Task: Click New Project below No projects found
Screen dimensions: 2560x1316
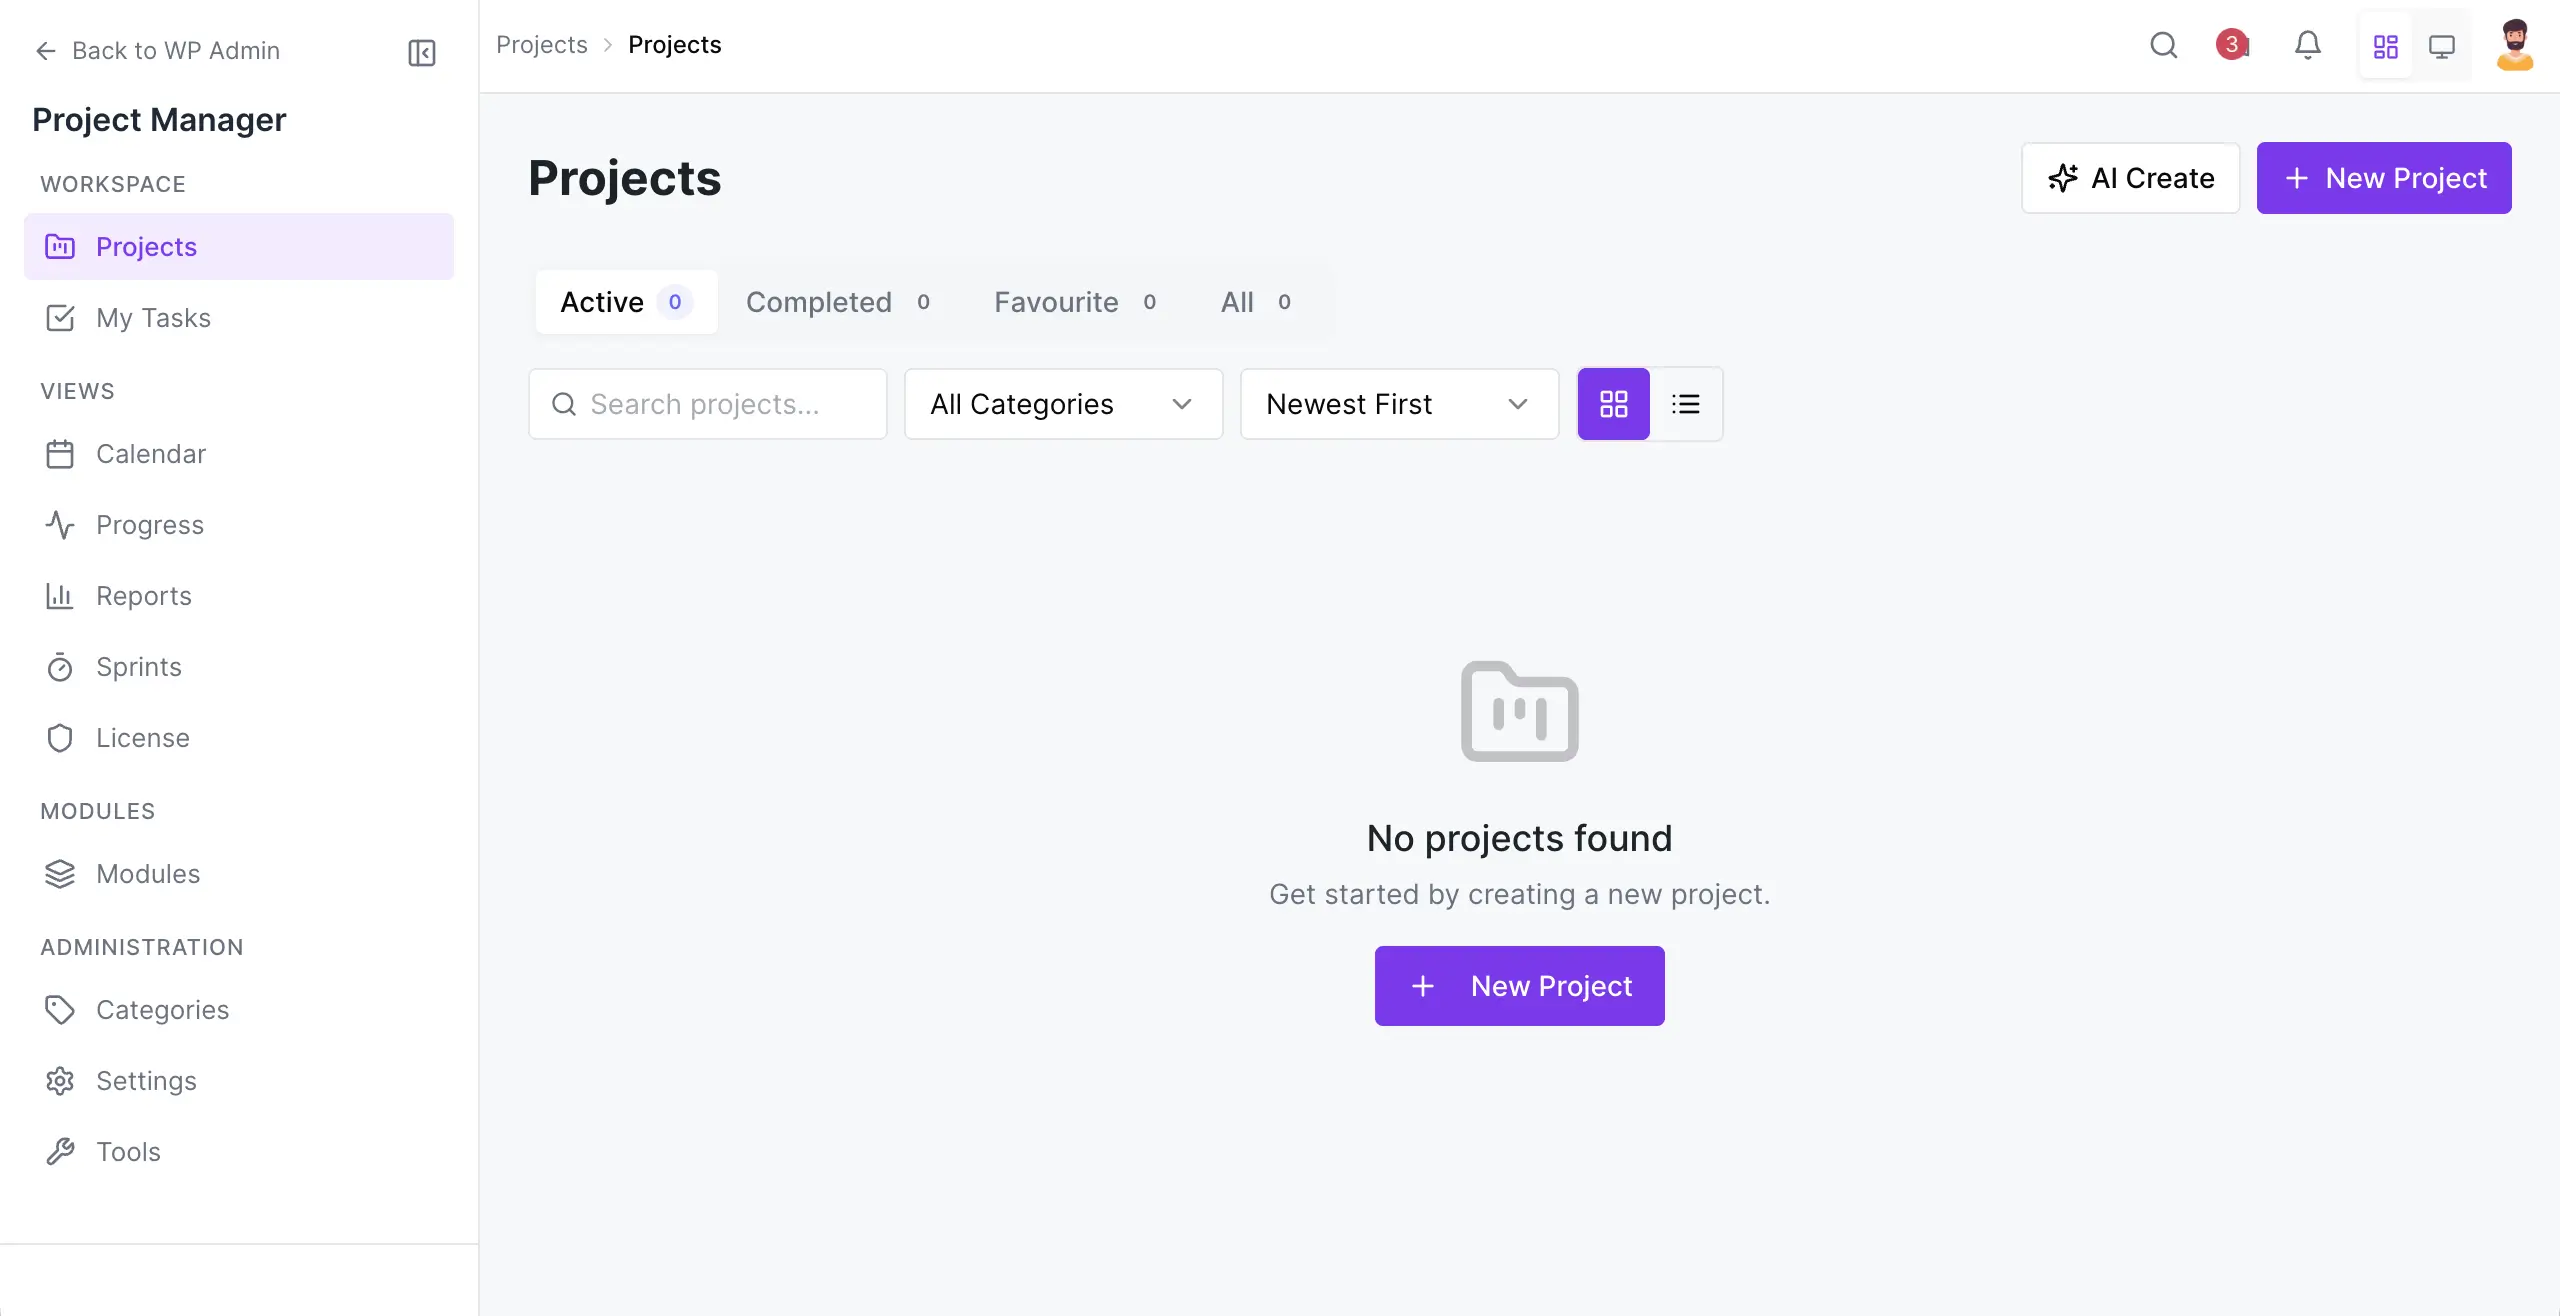Action: [1518, 985]
